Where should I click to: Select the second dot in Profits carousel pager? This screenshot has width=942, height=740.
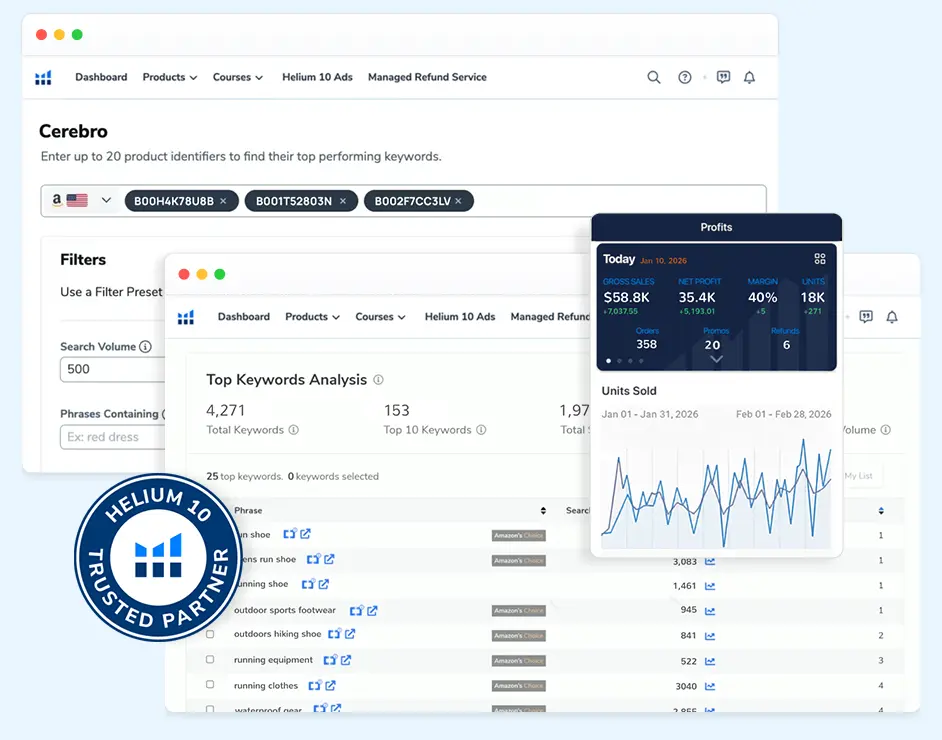point(619,361)
